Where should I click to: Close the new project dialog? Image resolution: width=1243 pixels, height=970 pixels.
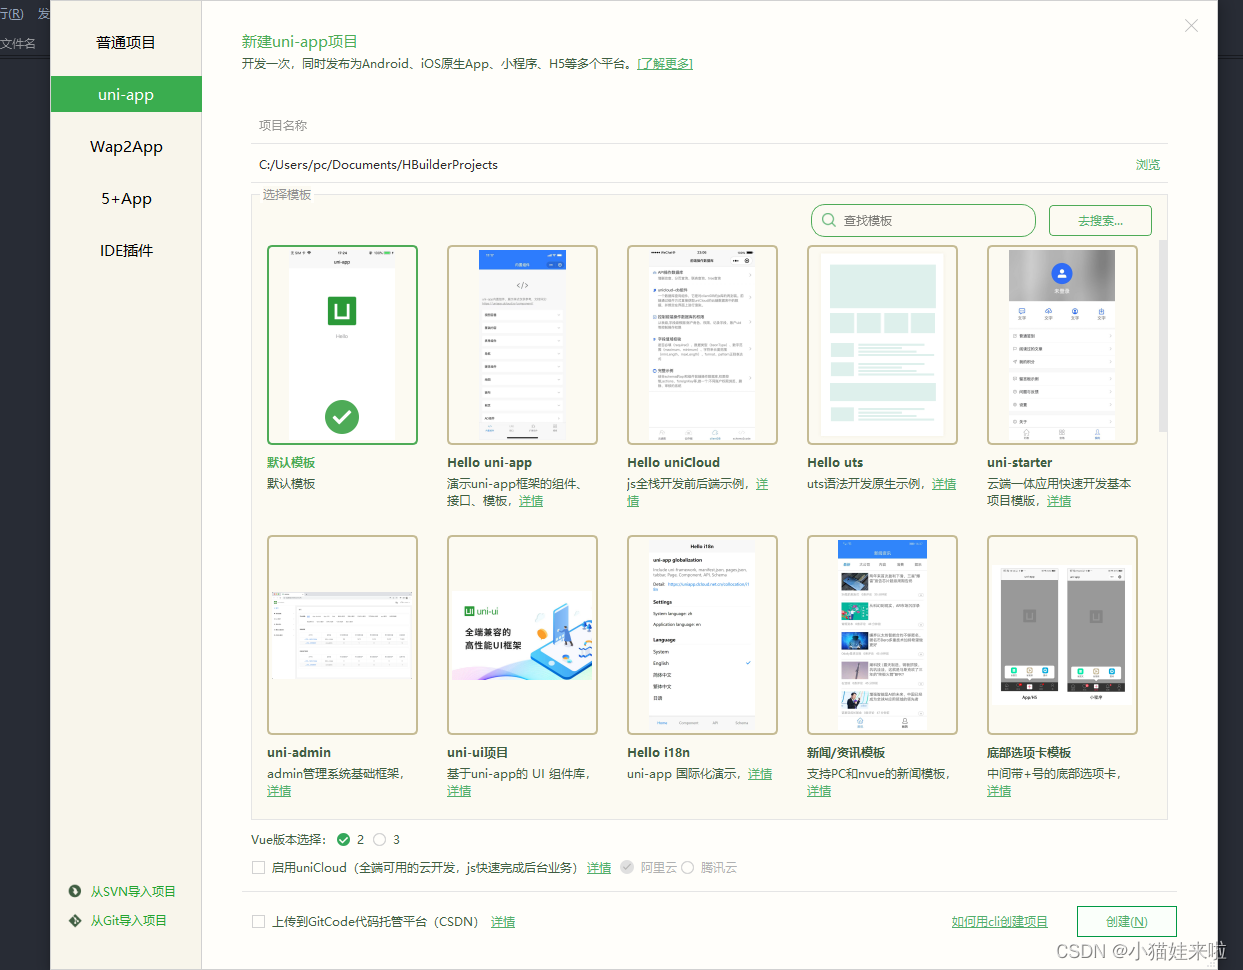(1191, 26)
